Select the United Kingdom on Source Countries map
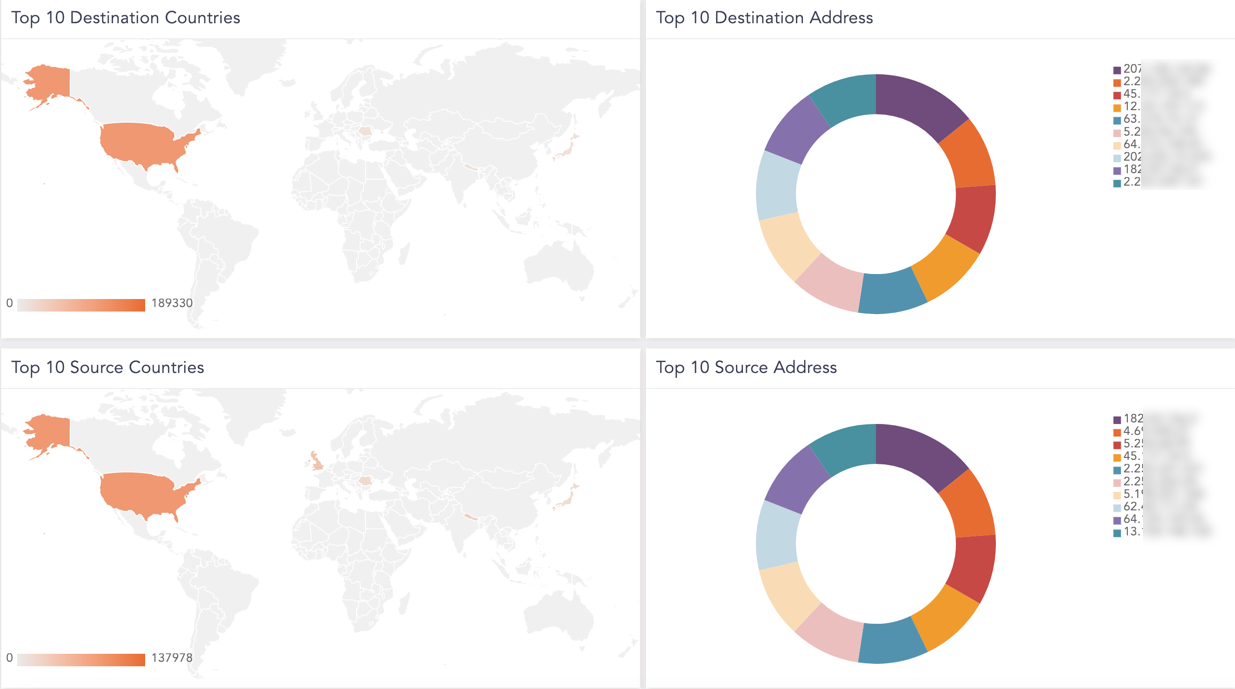The width and height of the screenshot is (1235, 689). [317, 461]
